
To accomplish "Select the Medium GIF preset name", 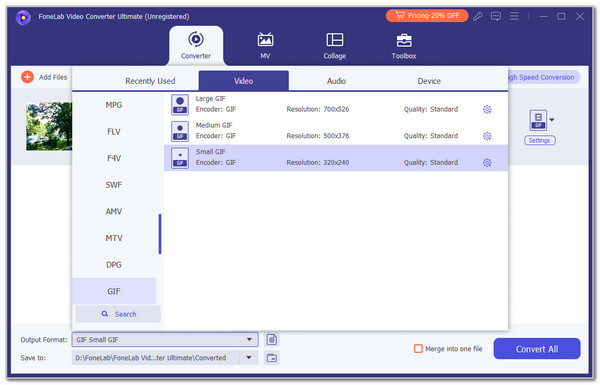I will (214, 125).
